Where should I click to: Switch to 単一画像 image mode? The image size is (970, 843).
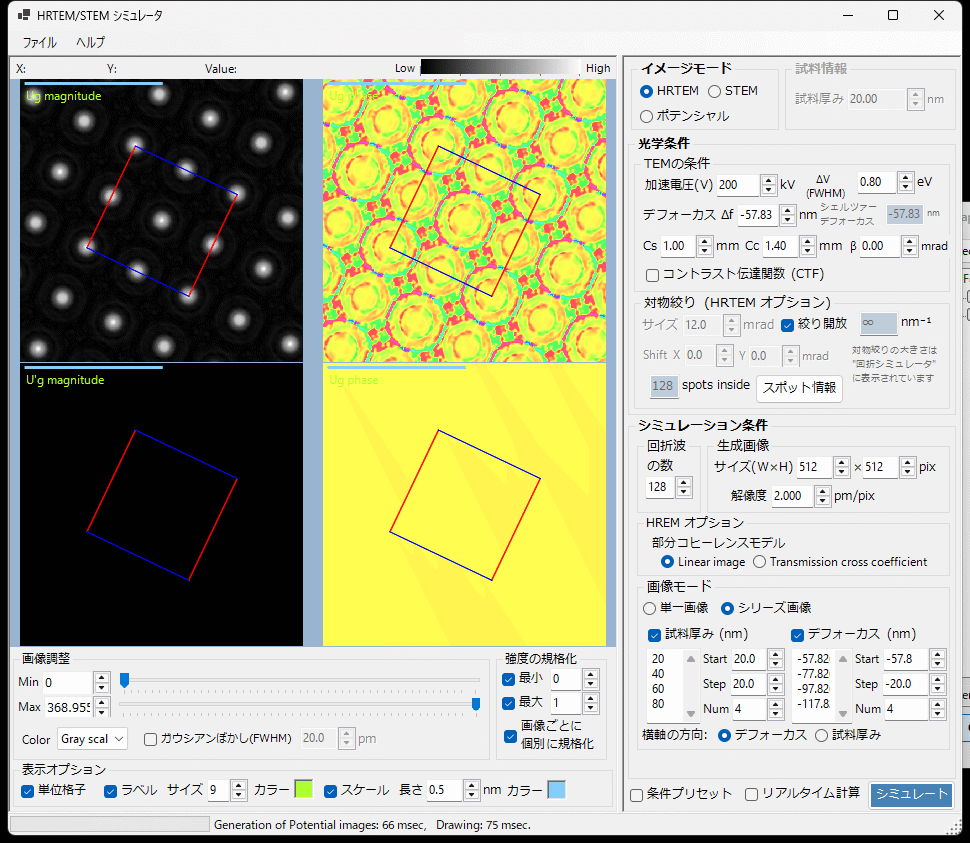pos(649,607)
